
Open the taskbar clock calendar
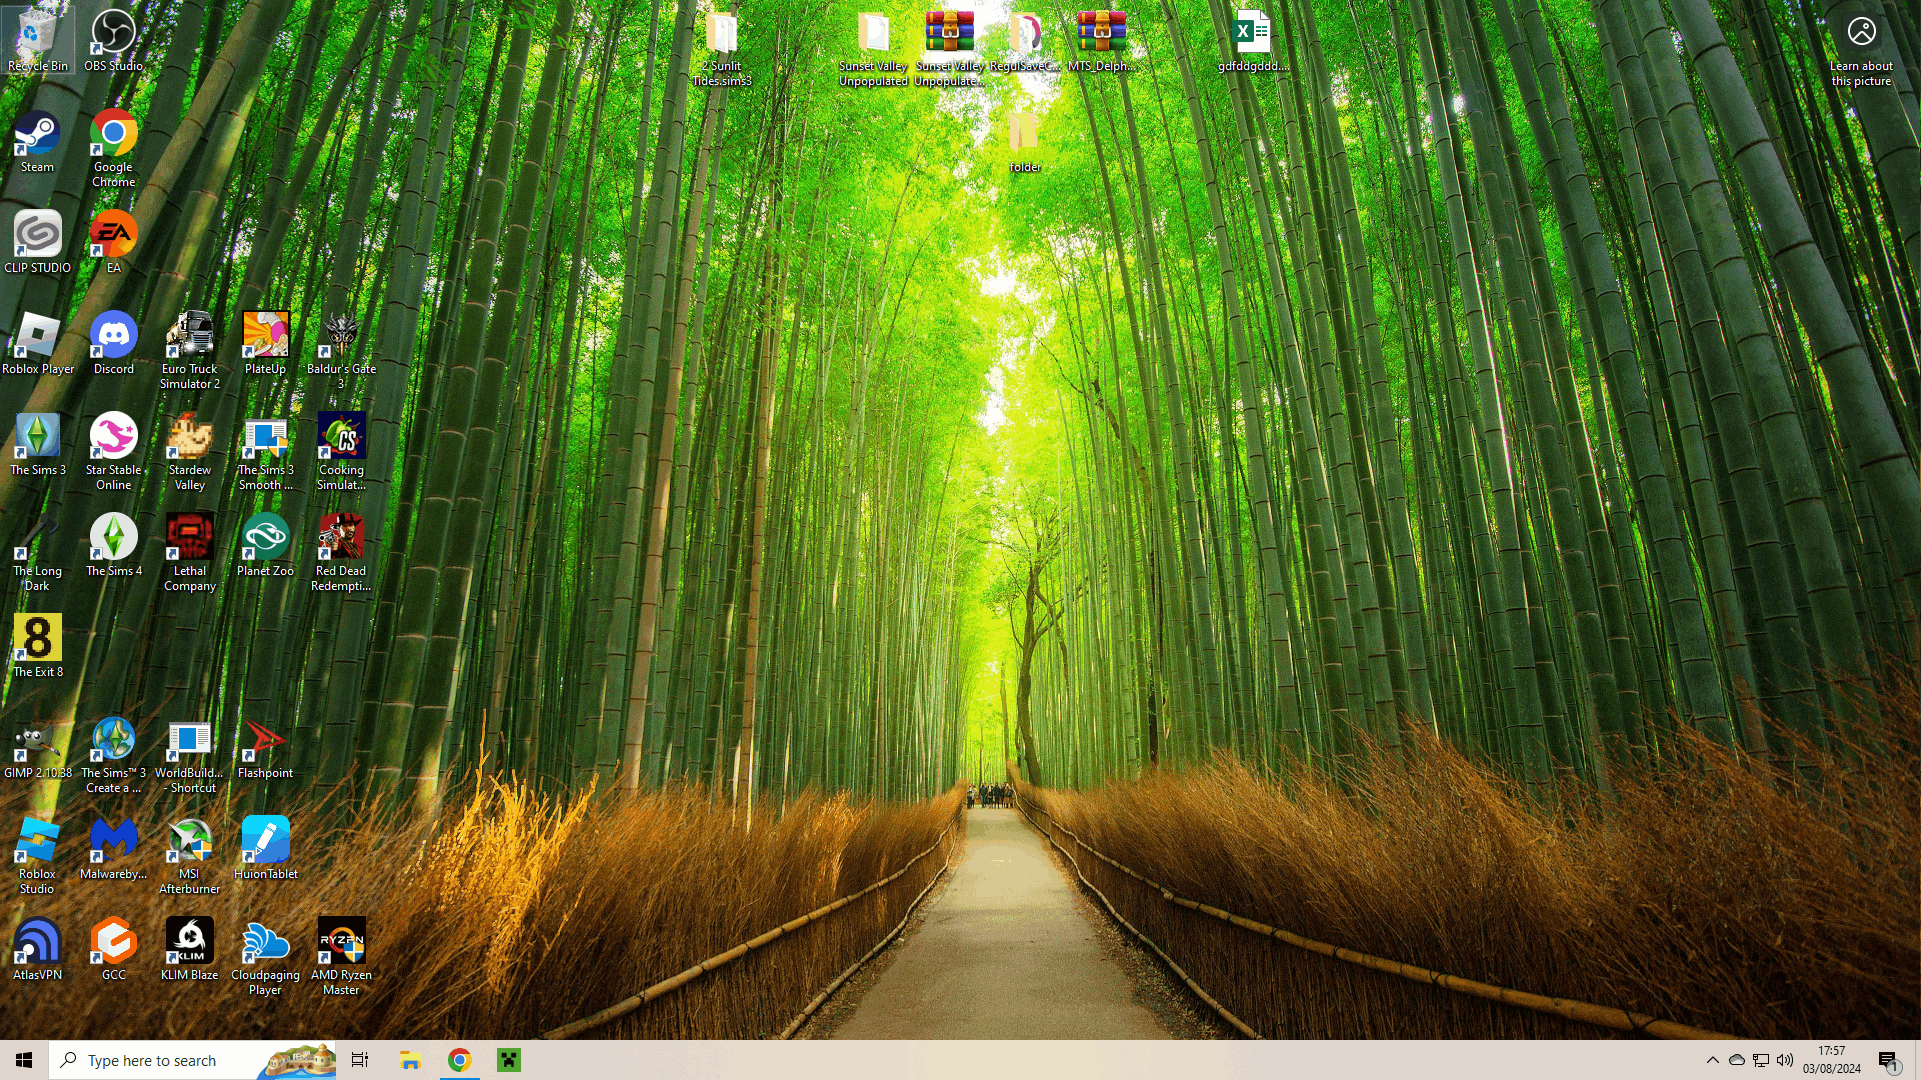tap(1832, 1060)
